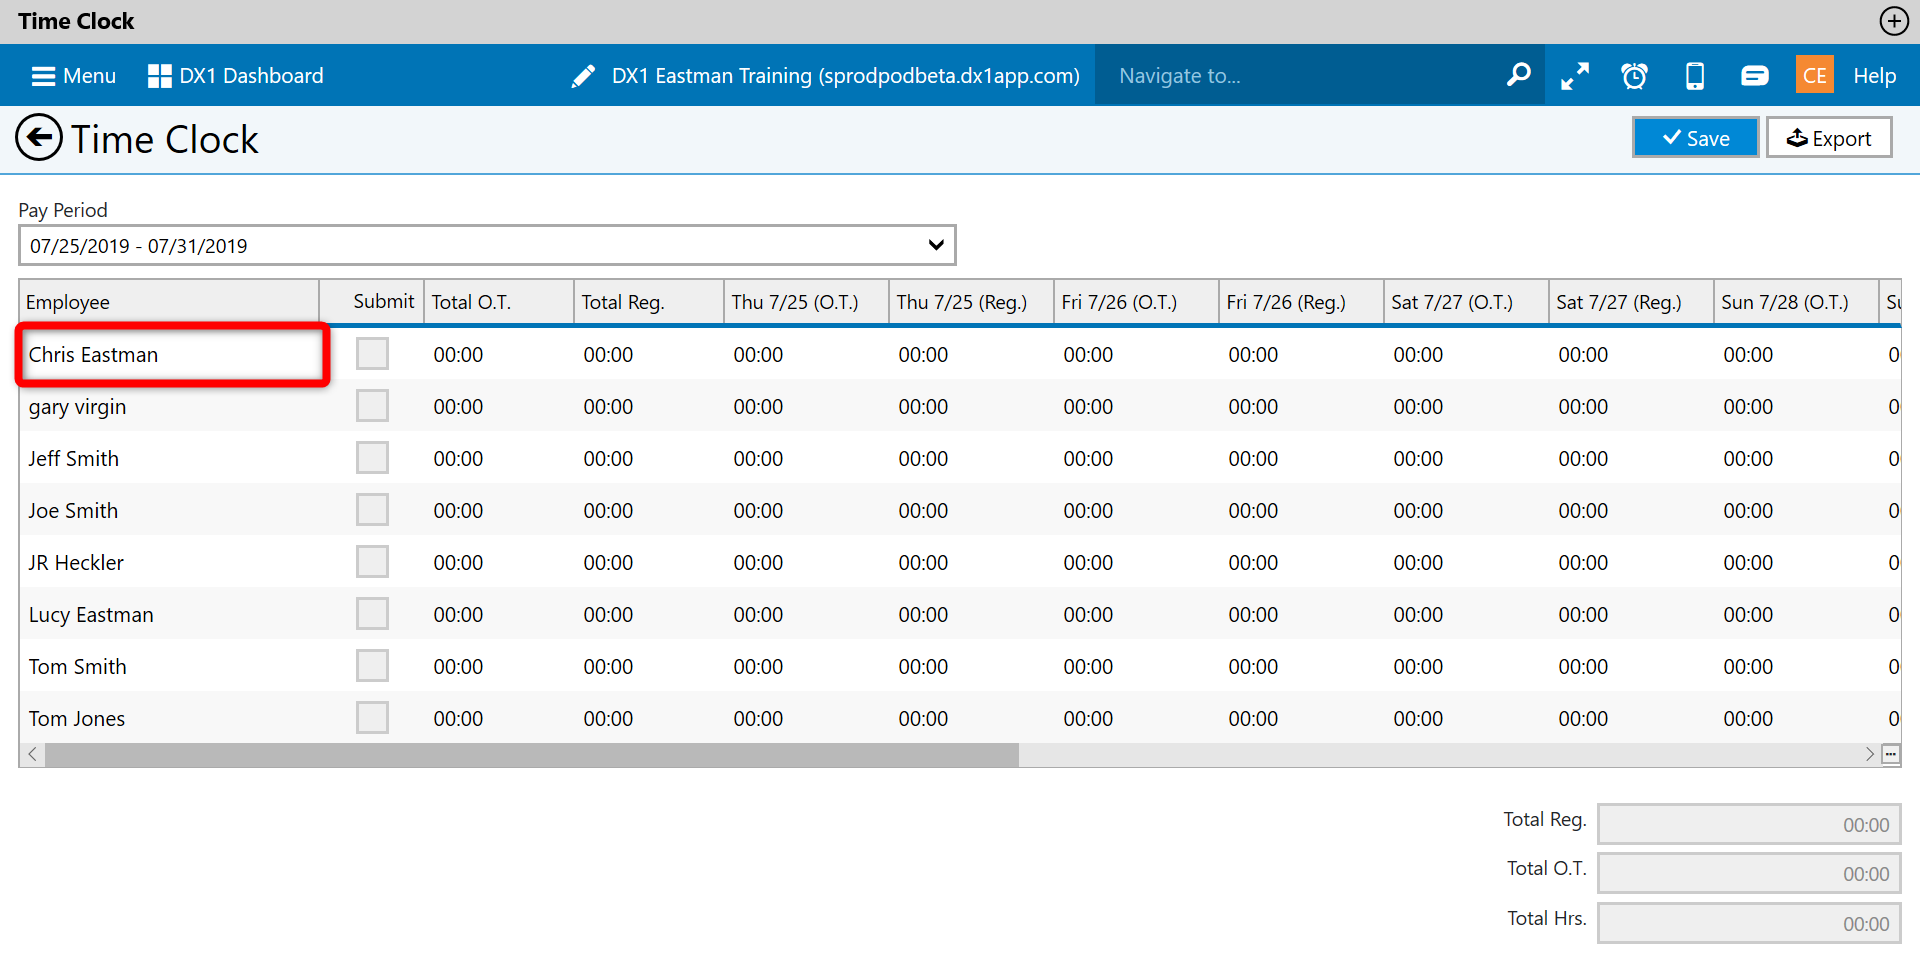
Task: Sort by the Employee column header
Action: pos(169,302)
